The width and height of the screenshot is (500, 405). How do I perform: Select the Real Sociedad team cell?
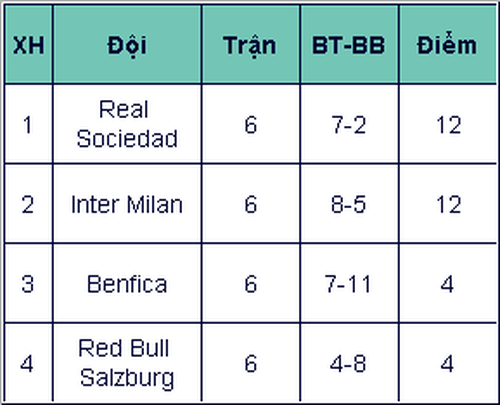[127, 124]
